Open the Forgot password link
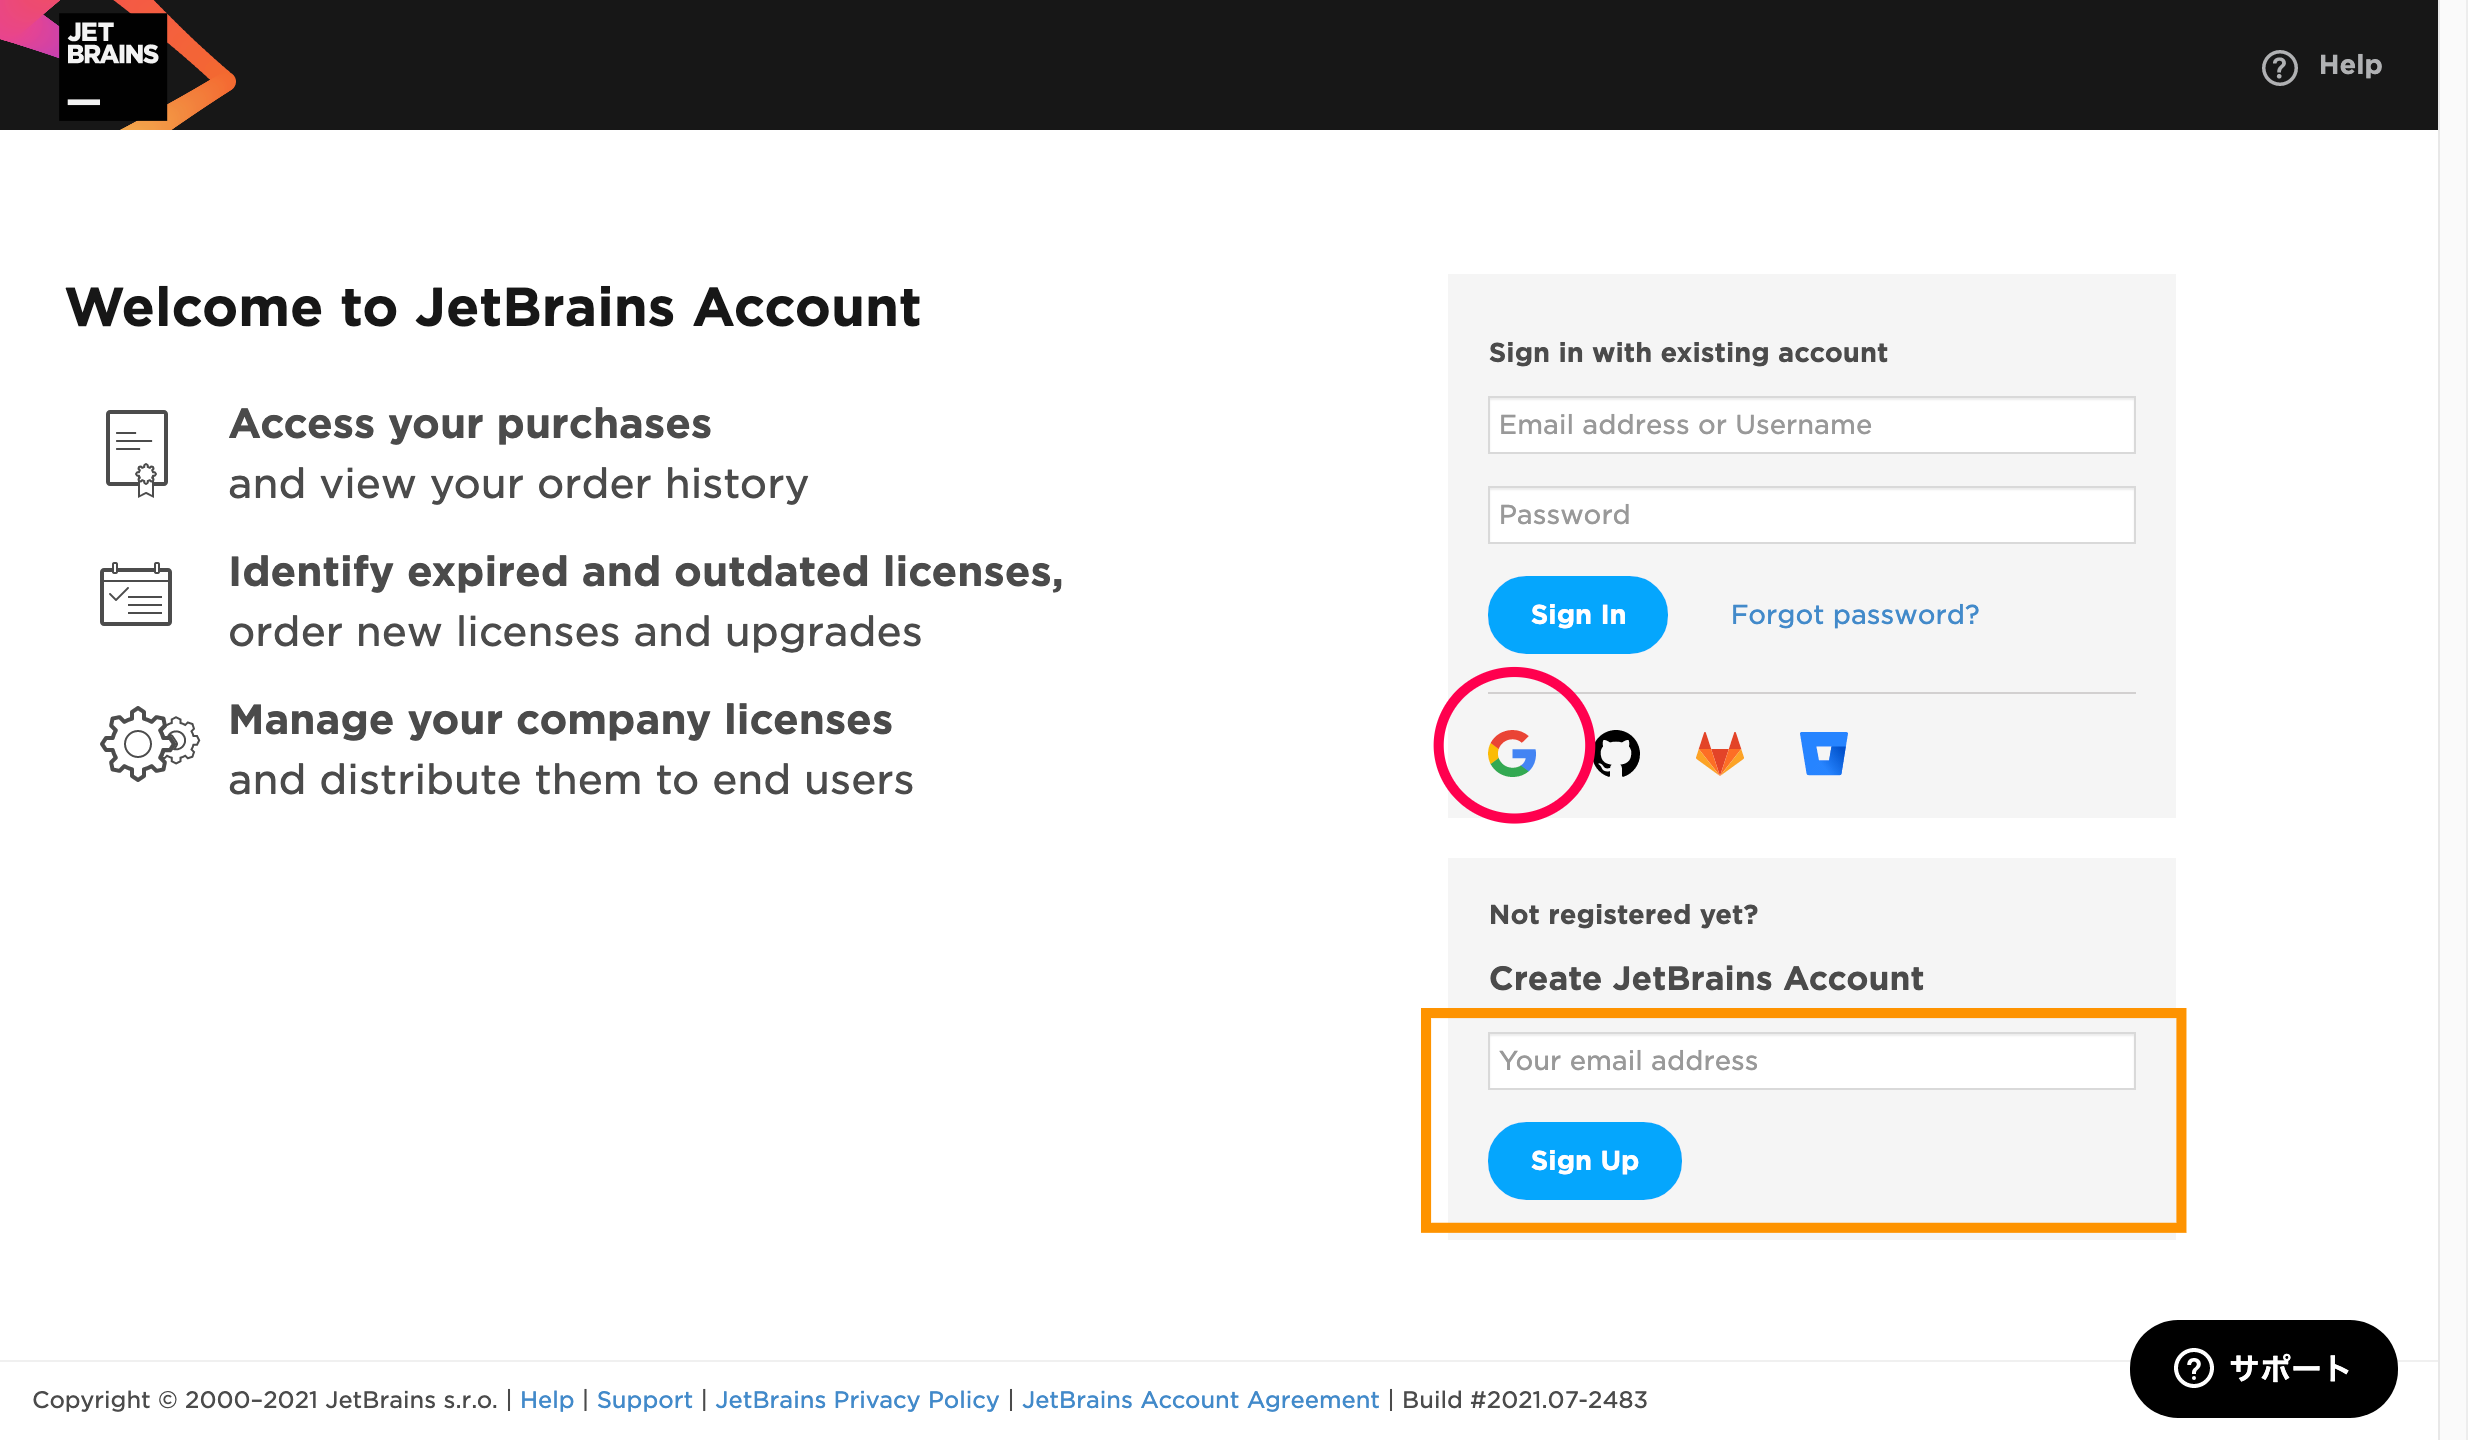The image size is (2468, 1440). 1855,615
